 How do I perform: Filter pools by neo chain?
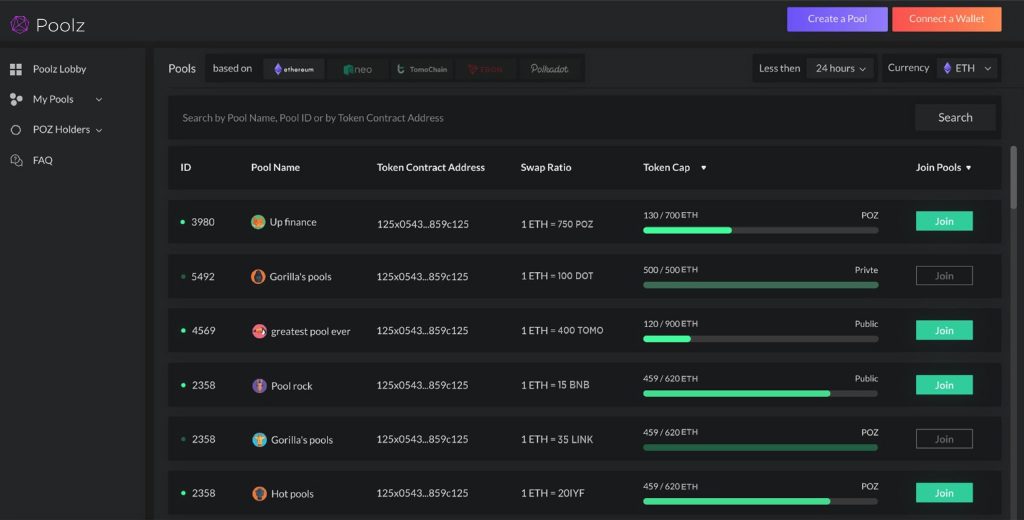358,69
